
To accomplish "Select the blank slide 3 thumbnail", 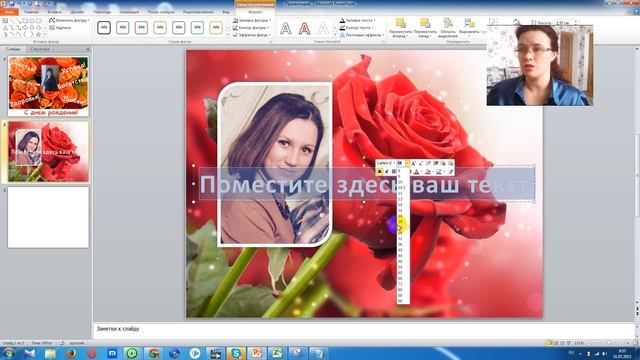I will click(x=48, y=217).
